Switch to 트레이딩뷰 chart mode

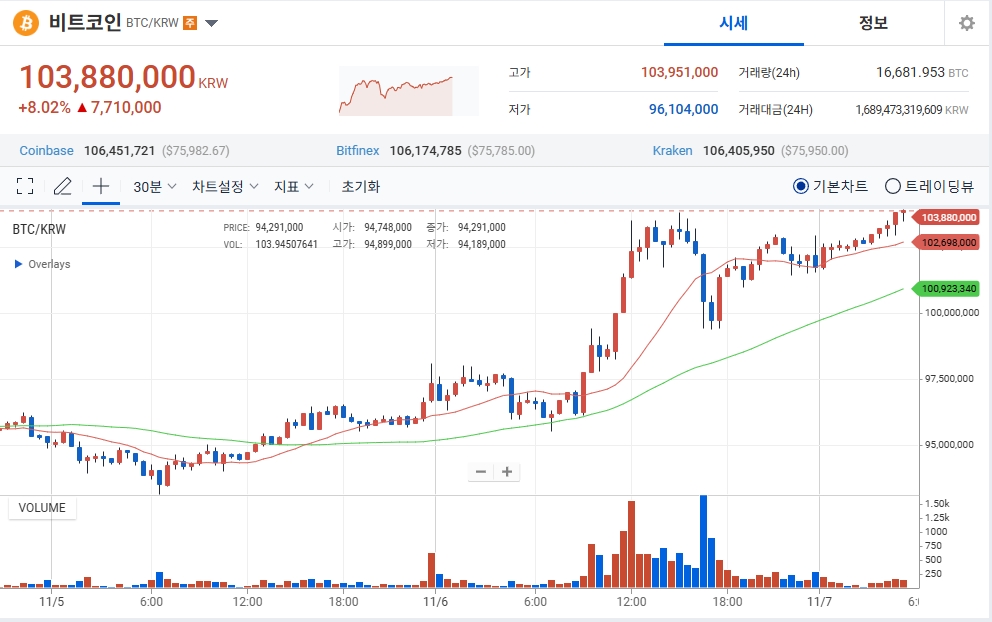click(x=891, y=186)
